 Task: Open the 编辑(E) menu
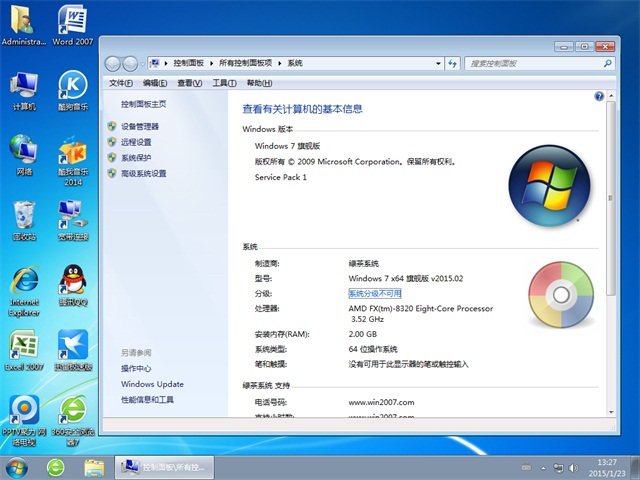click(155, 83)
